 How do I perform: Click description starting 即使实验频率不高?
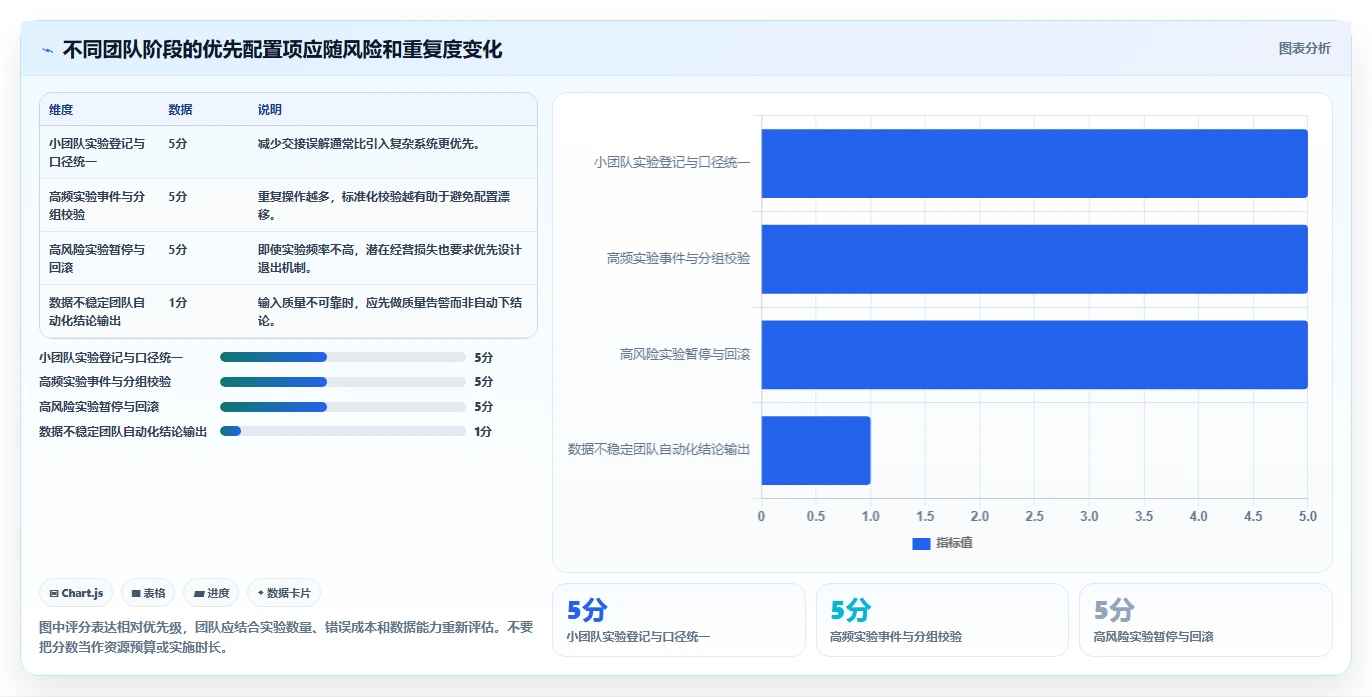click(x=390, y=258)
